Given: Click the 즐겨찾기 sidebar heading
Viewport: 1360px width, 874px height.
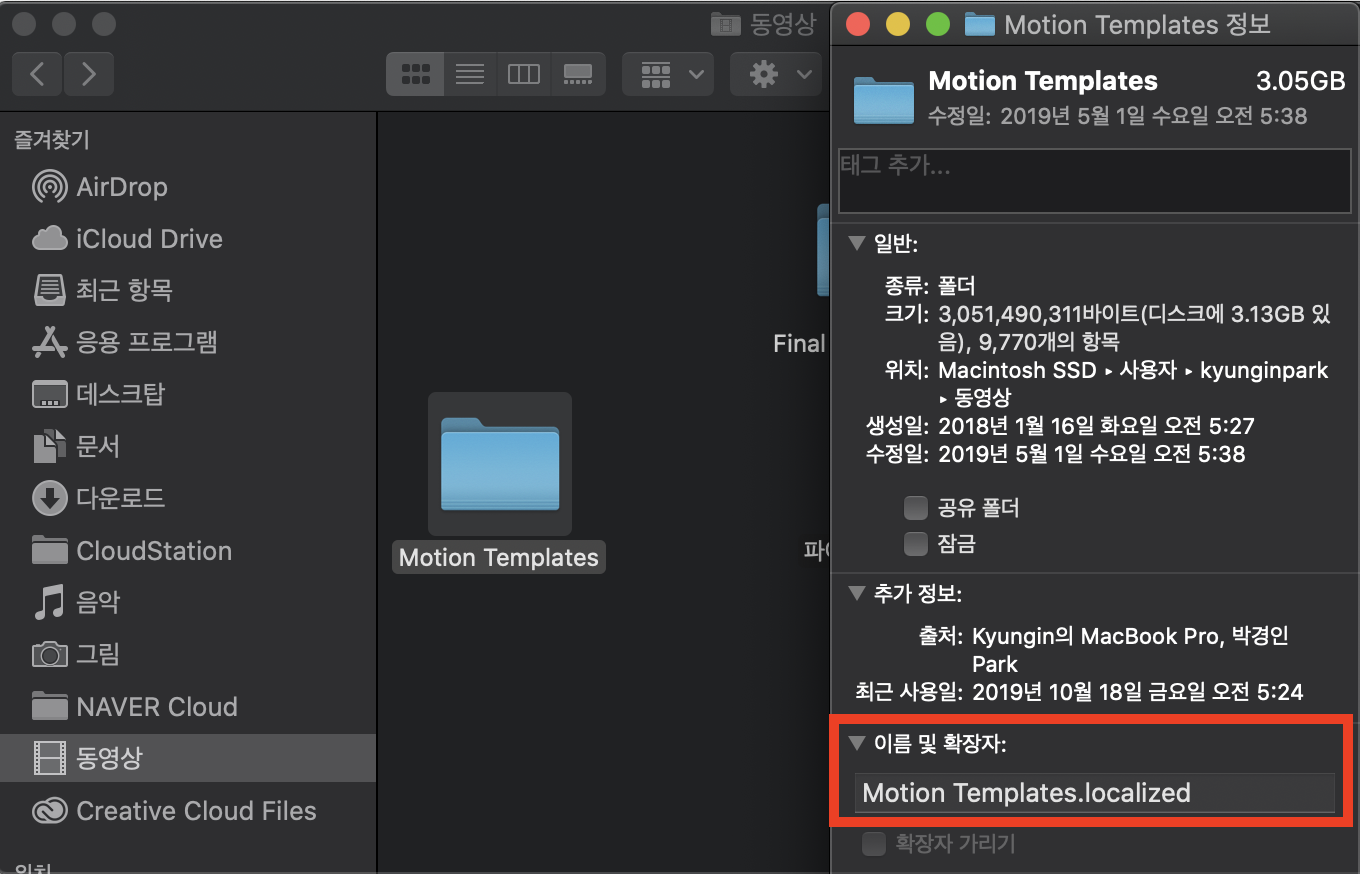Looking at the screenshot, I should 51,140.
